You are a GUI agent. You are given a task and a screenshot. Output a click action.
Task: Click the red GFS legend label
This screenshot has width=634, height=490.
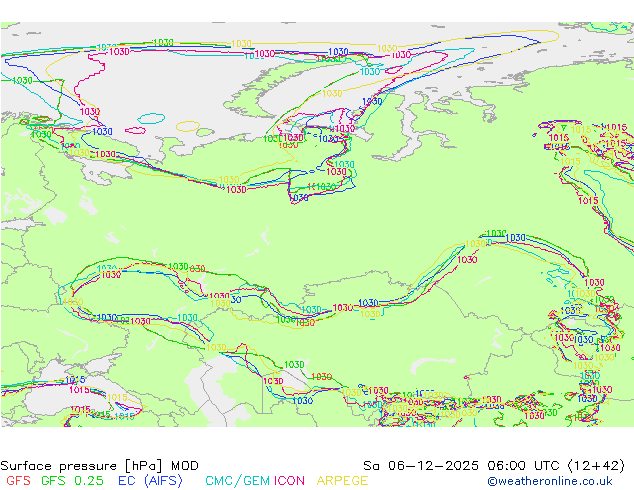[16, 481]
